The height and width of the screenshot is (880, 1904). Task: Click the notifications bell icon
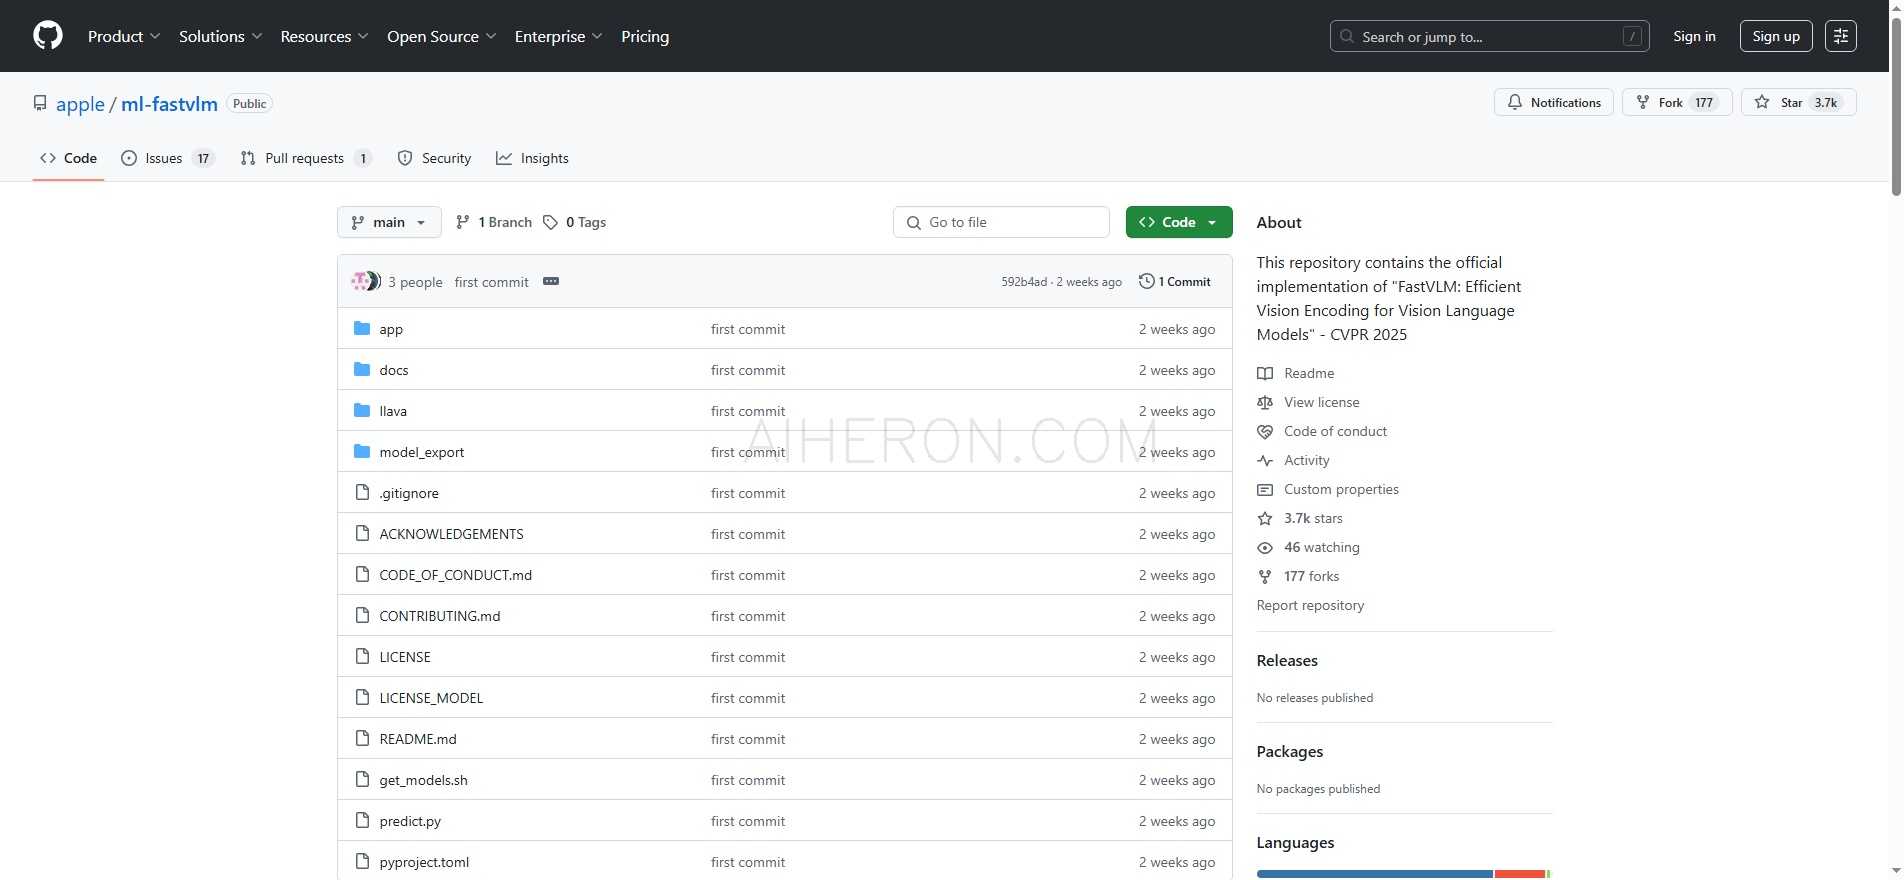[x=1515, y=102]
